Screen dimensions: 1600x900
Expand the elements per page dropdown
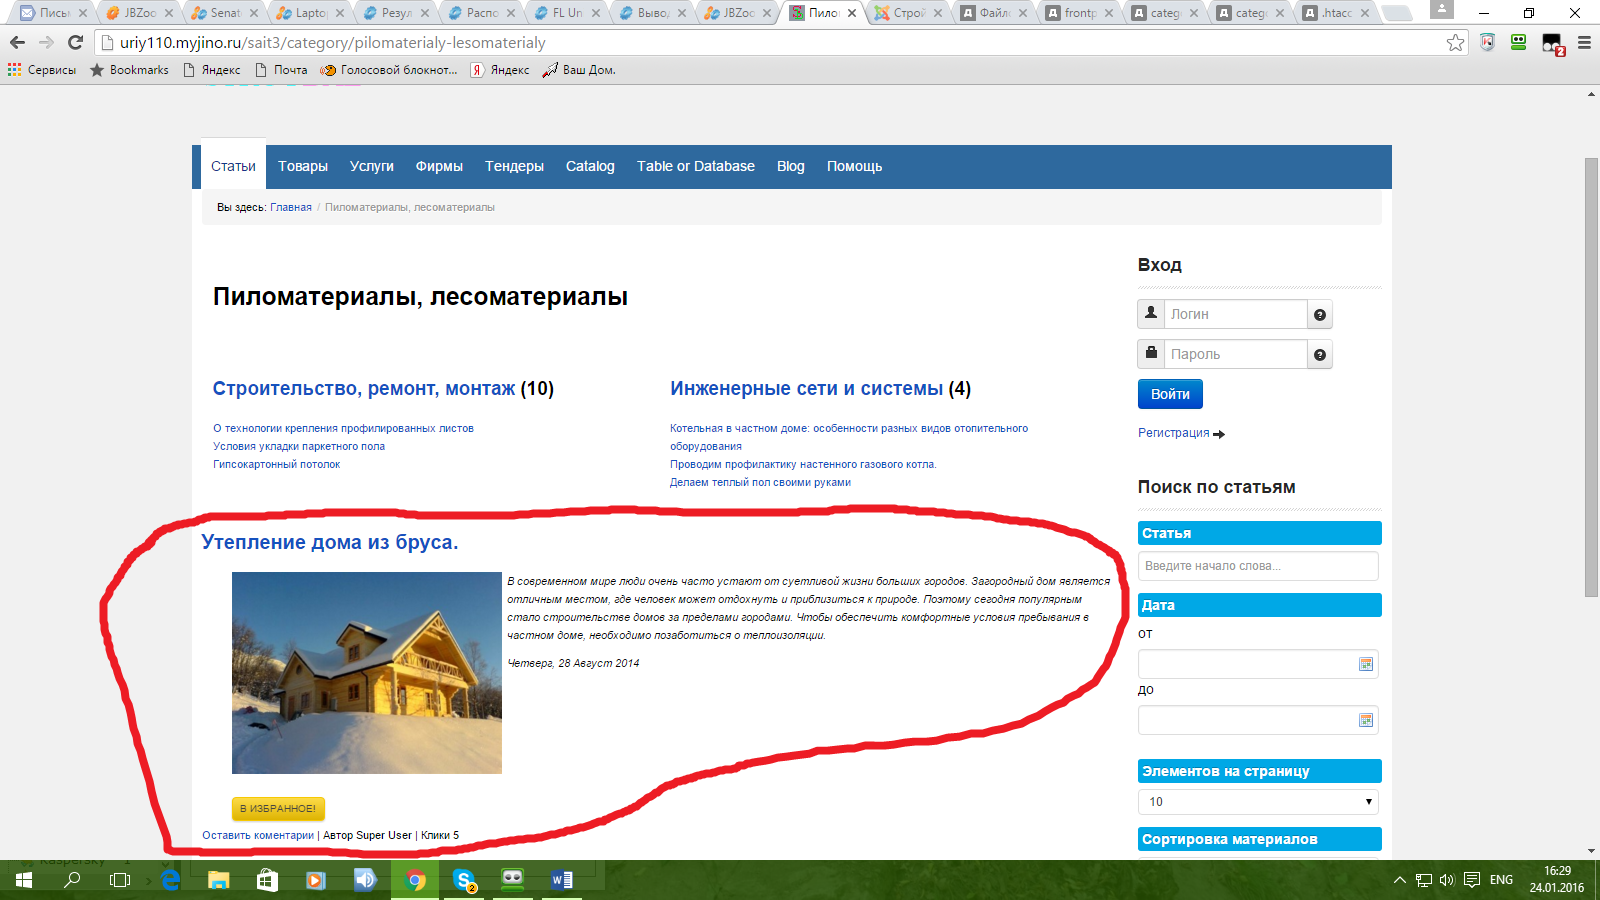[x=1258, y=802]
